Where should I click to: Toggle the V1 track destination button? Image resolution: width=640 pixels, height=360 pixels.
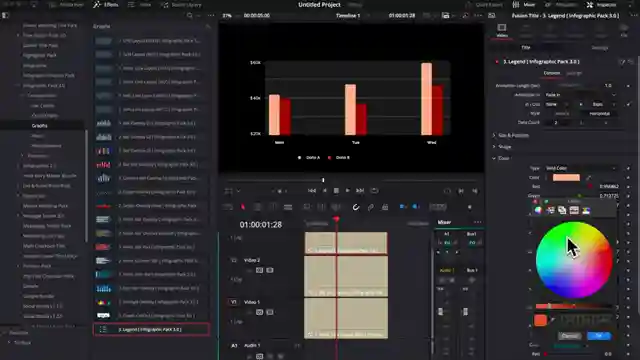233,302
